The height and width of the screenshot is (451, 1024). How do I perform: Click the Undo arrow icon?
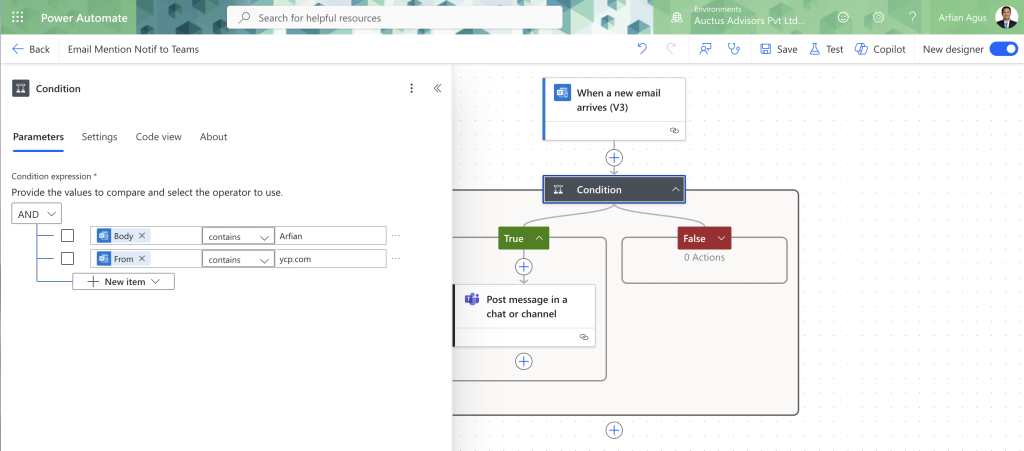[642, 49]
